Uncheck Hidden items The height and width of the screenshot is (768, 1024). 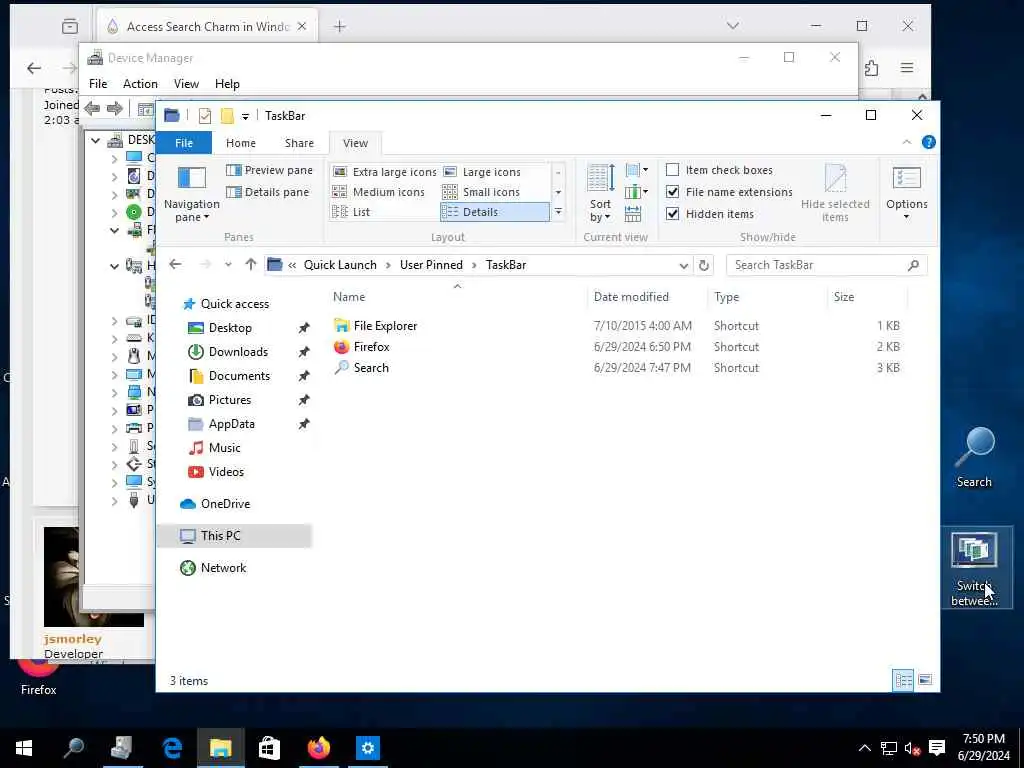click(709, 214)
